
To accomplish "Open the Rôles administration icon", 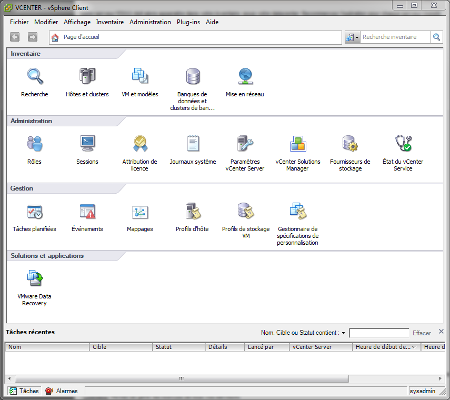I will click(x=35, y=144).
